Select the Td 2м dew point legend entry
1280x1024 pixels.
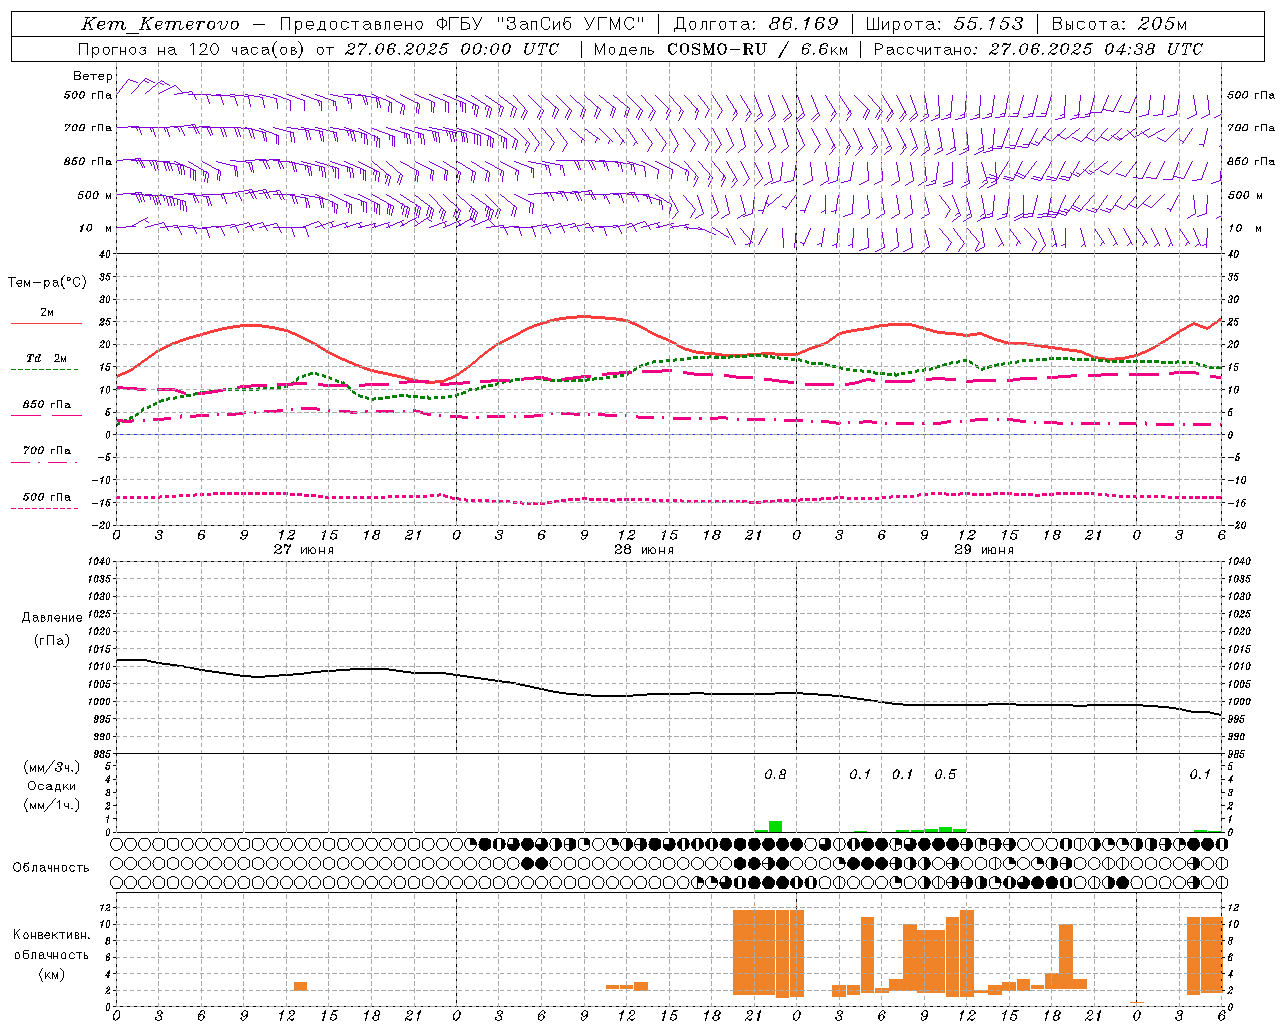click(x=47, y=358)
